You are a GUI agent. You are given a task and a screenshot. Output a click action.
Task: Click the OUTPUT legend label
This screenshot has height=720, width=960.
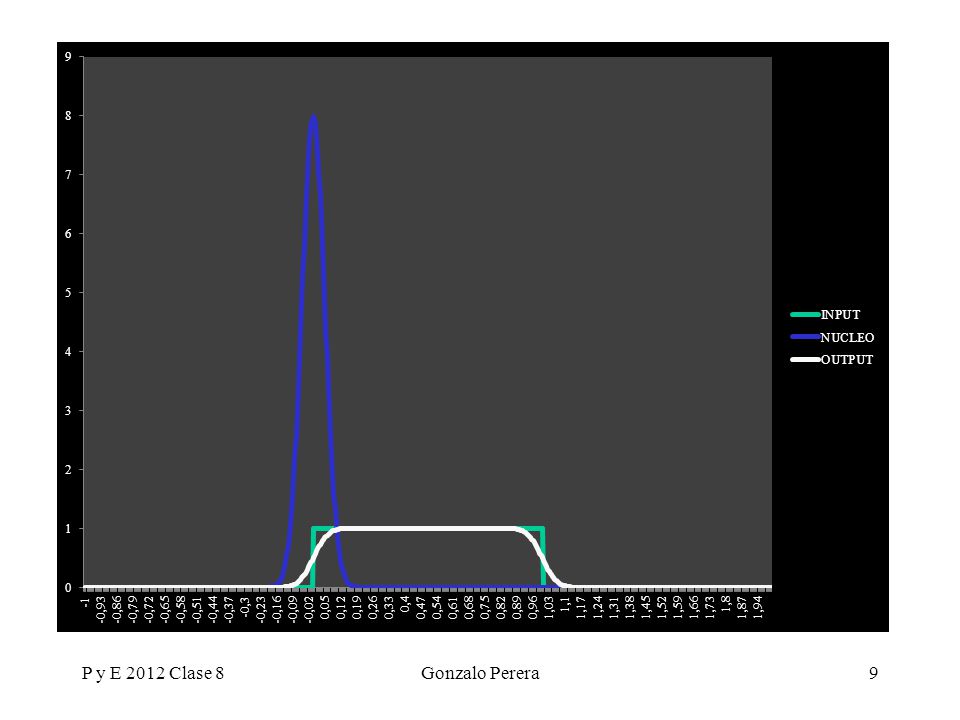pos(847,360)
